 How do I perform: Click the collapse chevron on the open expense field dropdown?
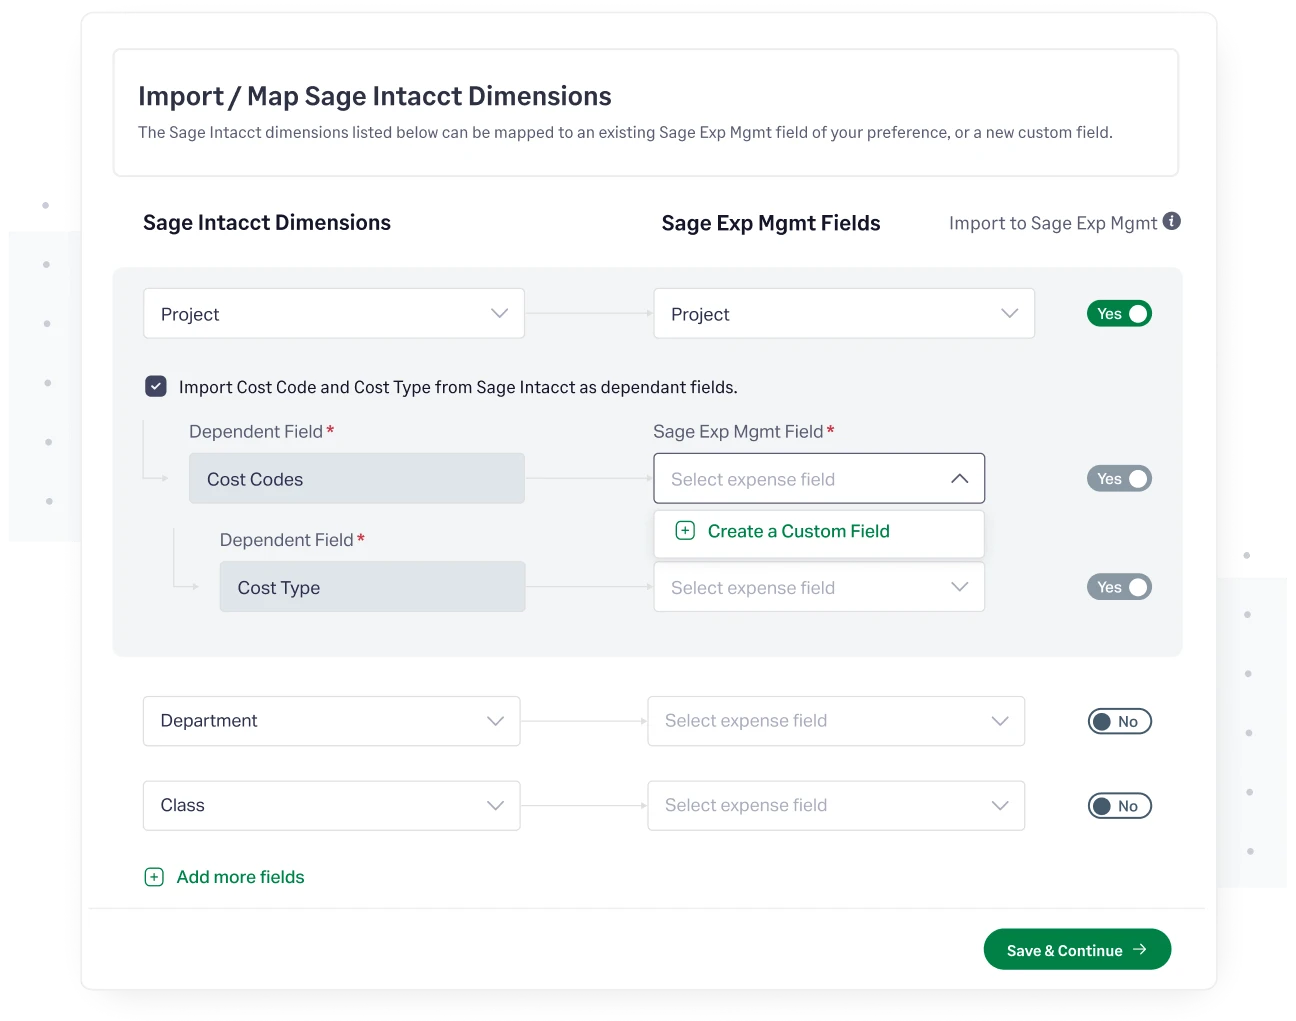tap(959, 478)
